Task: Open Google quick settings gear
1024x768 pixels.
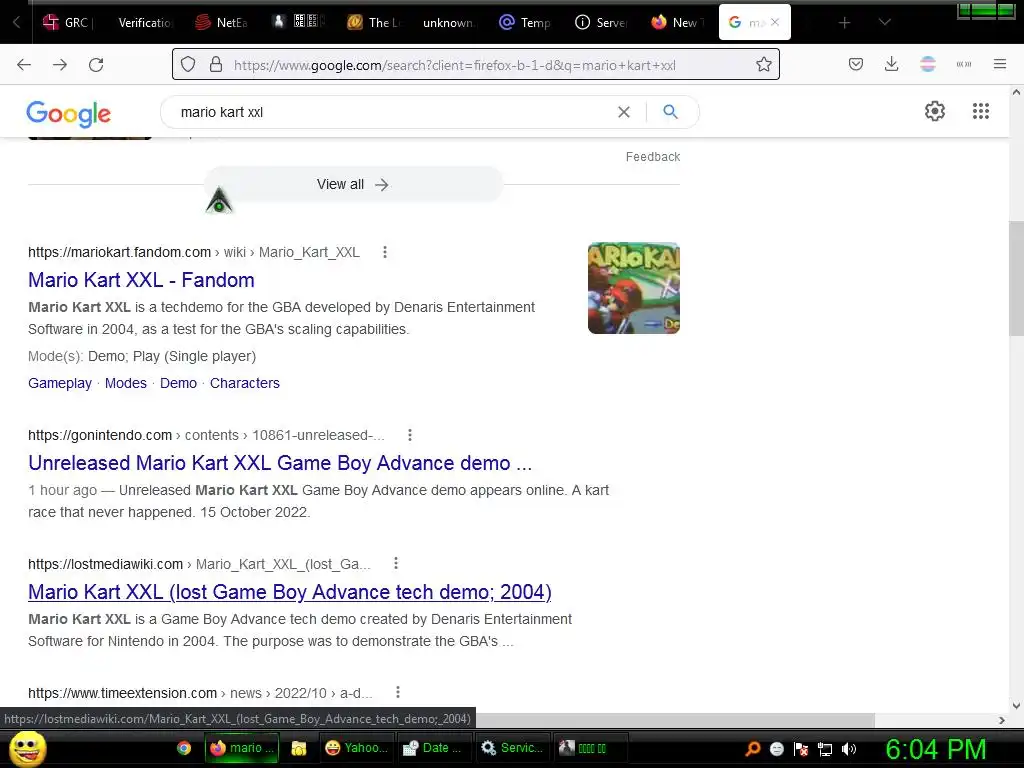Action: [x=935, y=112]
